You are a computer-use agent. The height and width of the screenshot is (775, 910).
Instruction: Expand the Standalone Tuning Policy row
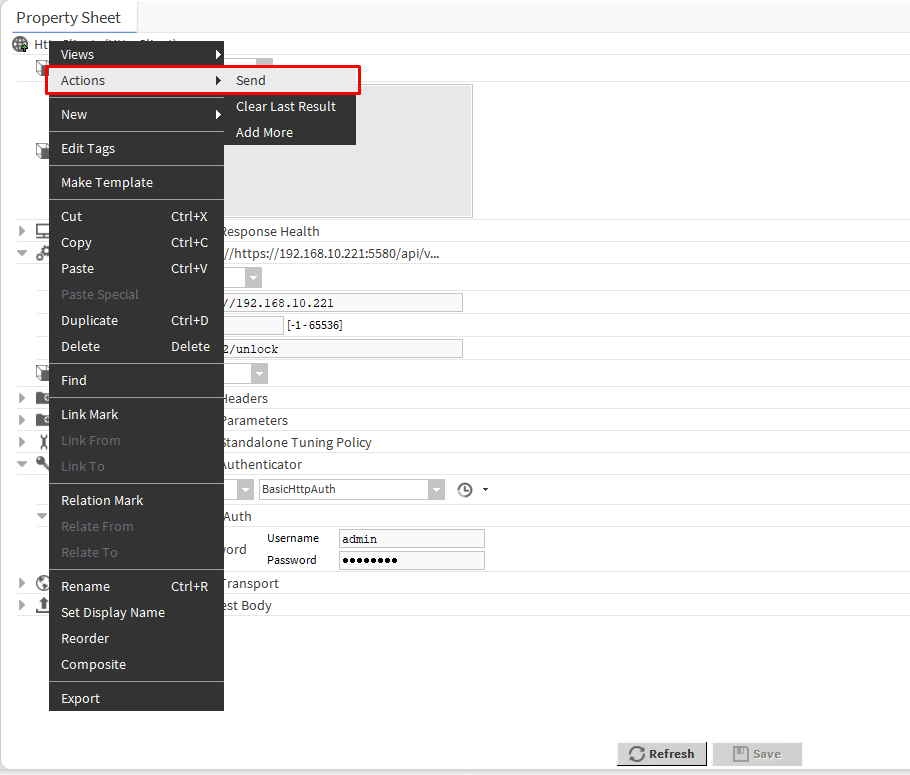coord(22,442)
